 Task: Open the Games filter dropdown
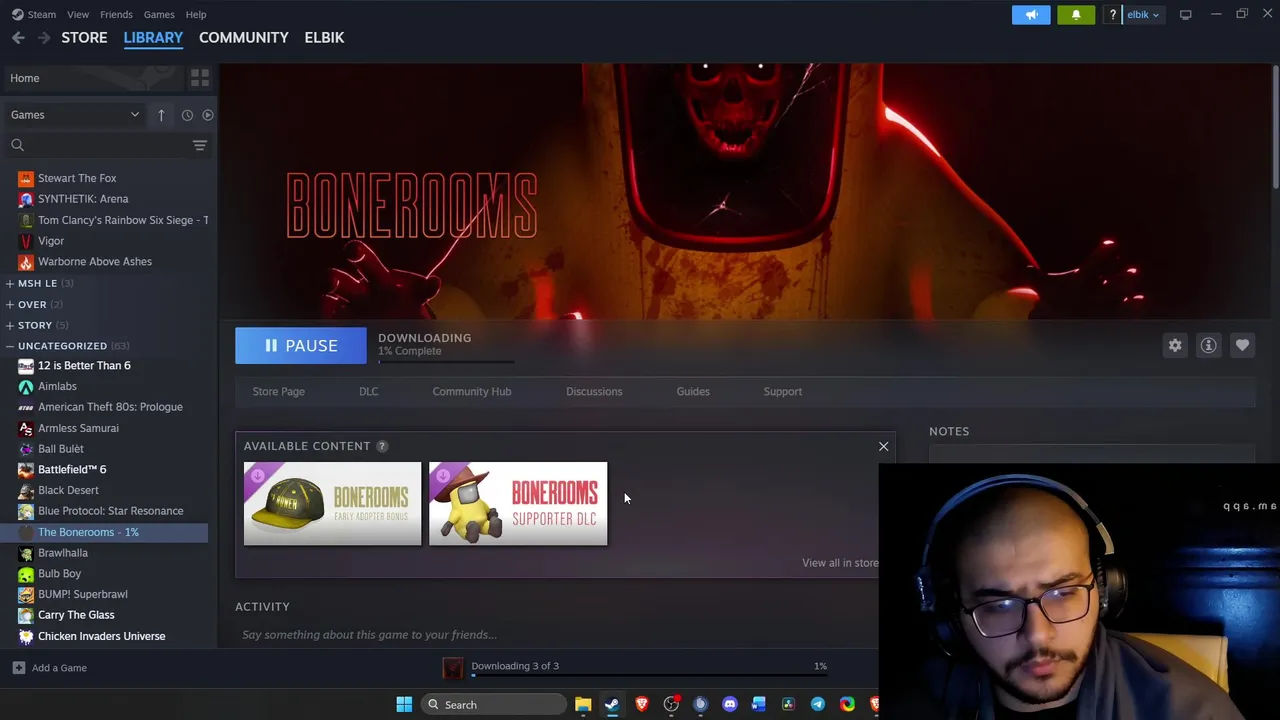(x=75, y=115)
